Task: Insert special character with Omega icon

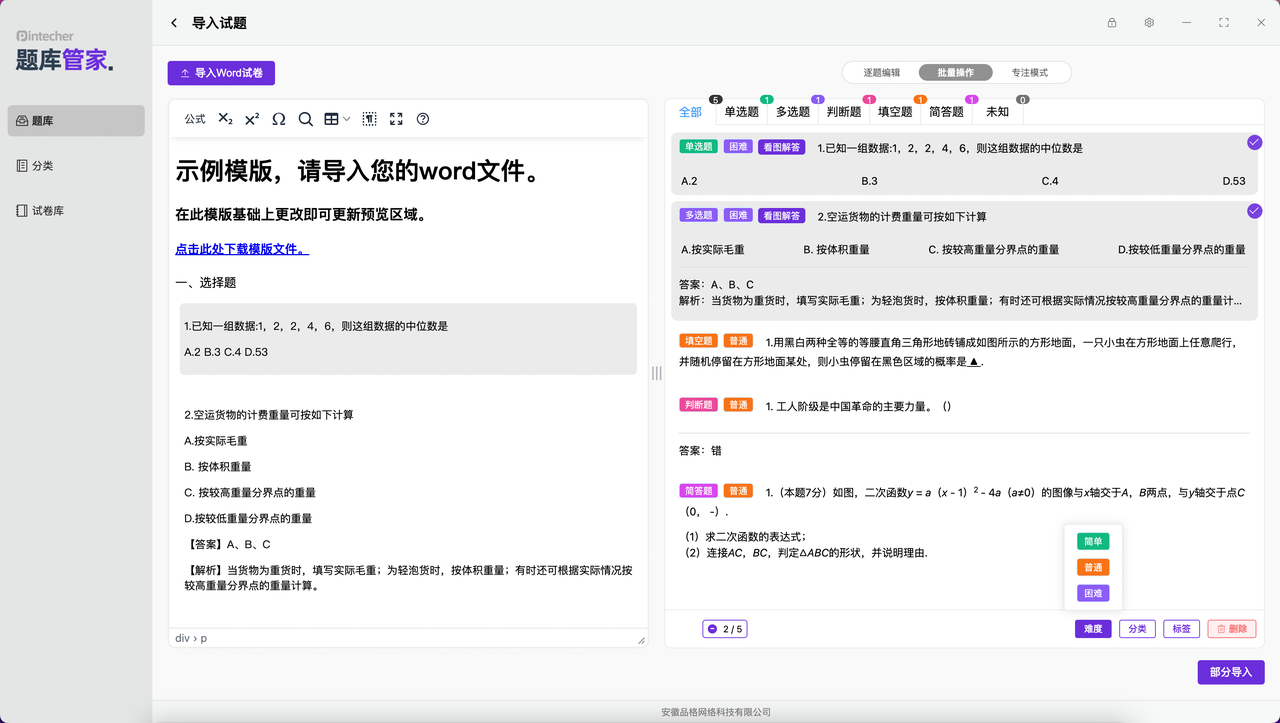Action: [279, 119]
